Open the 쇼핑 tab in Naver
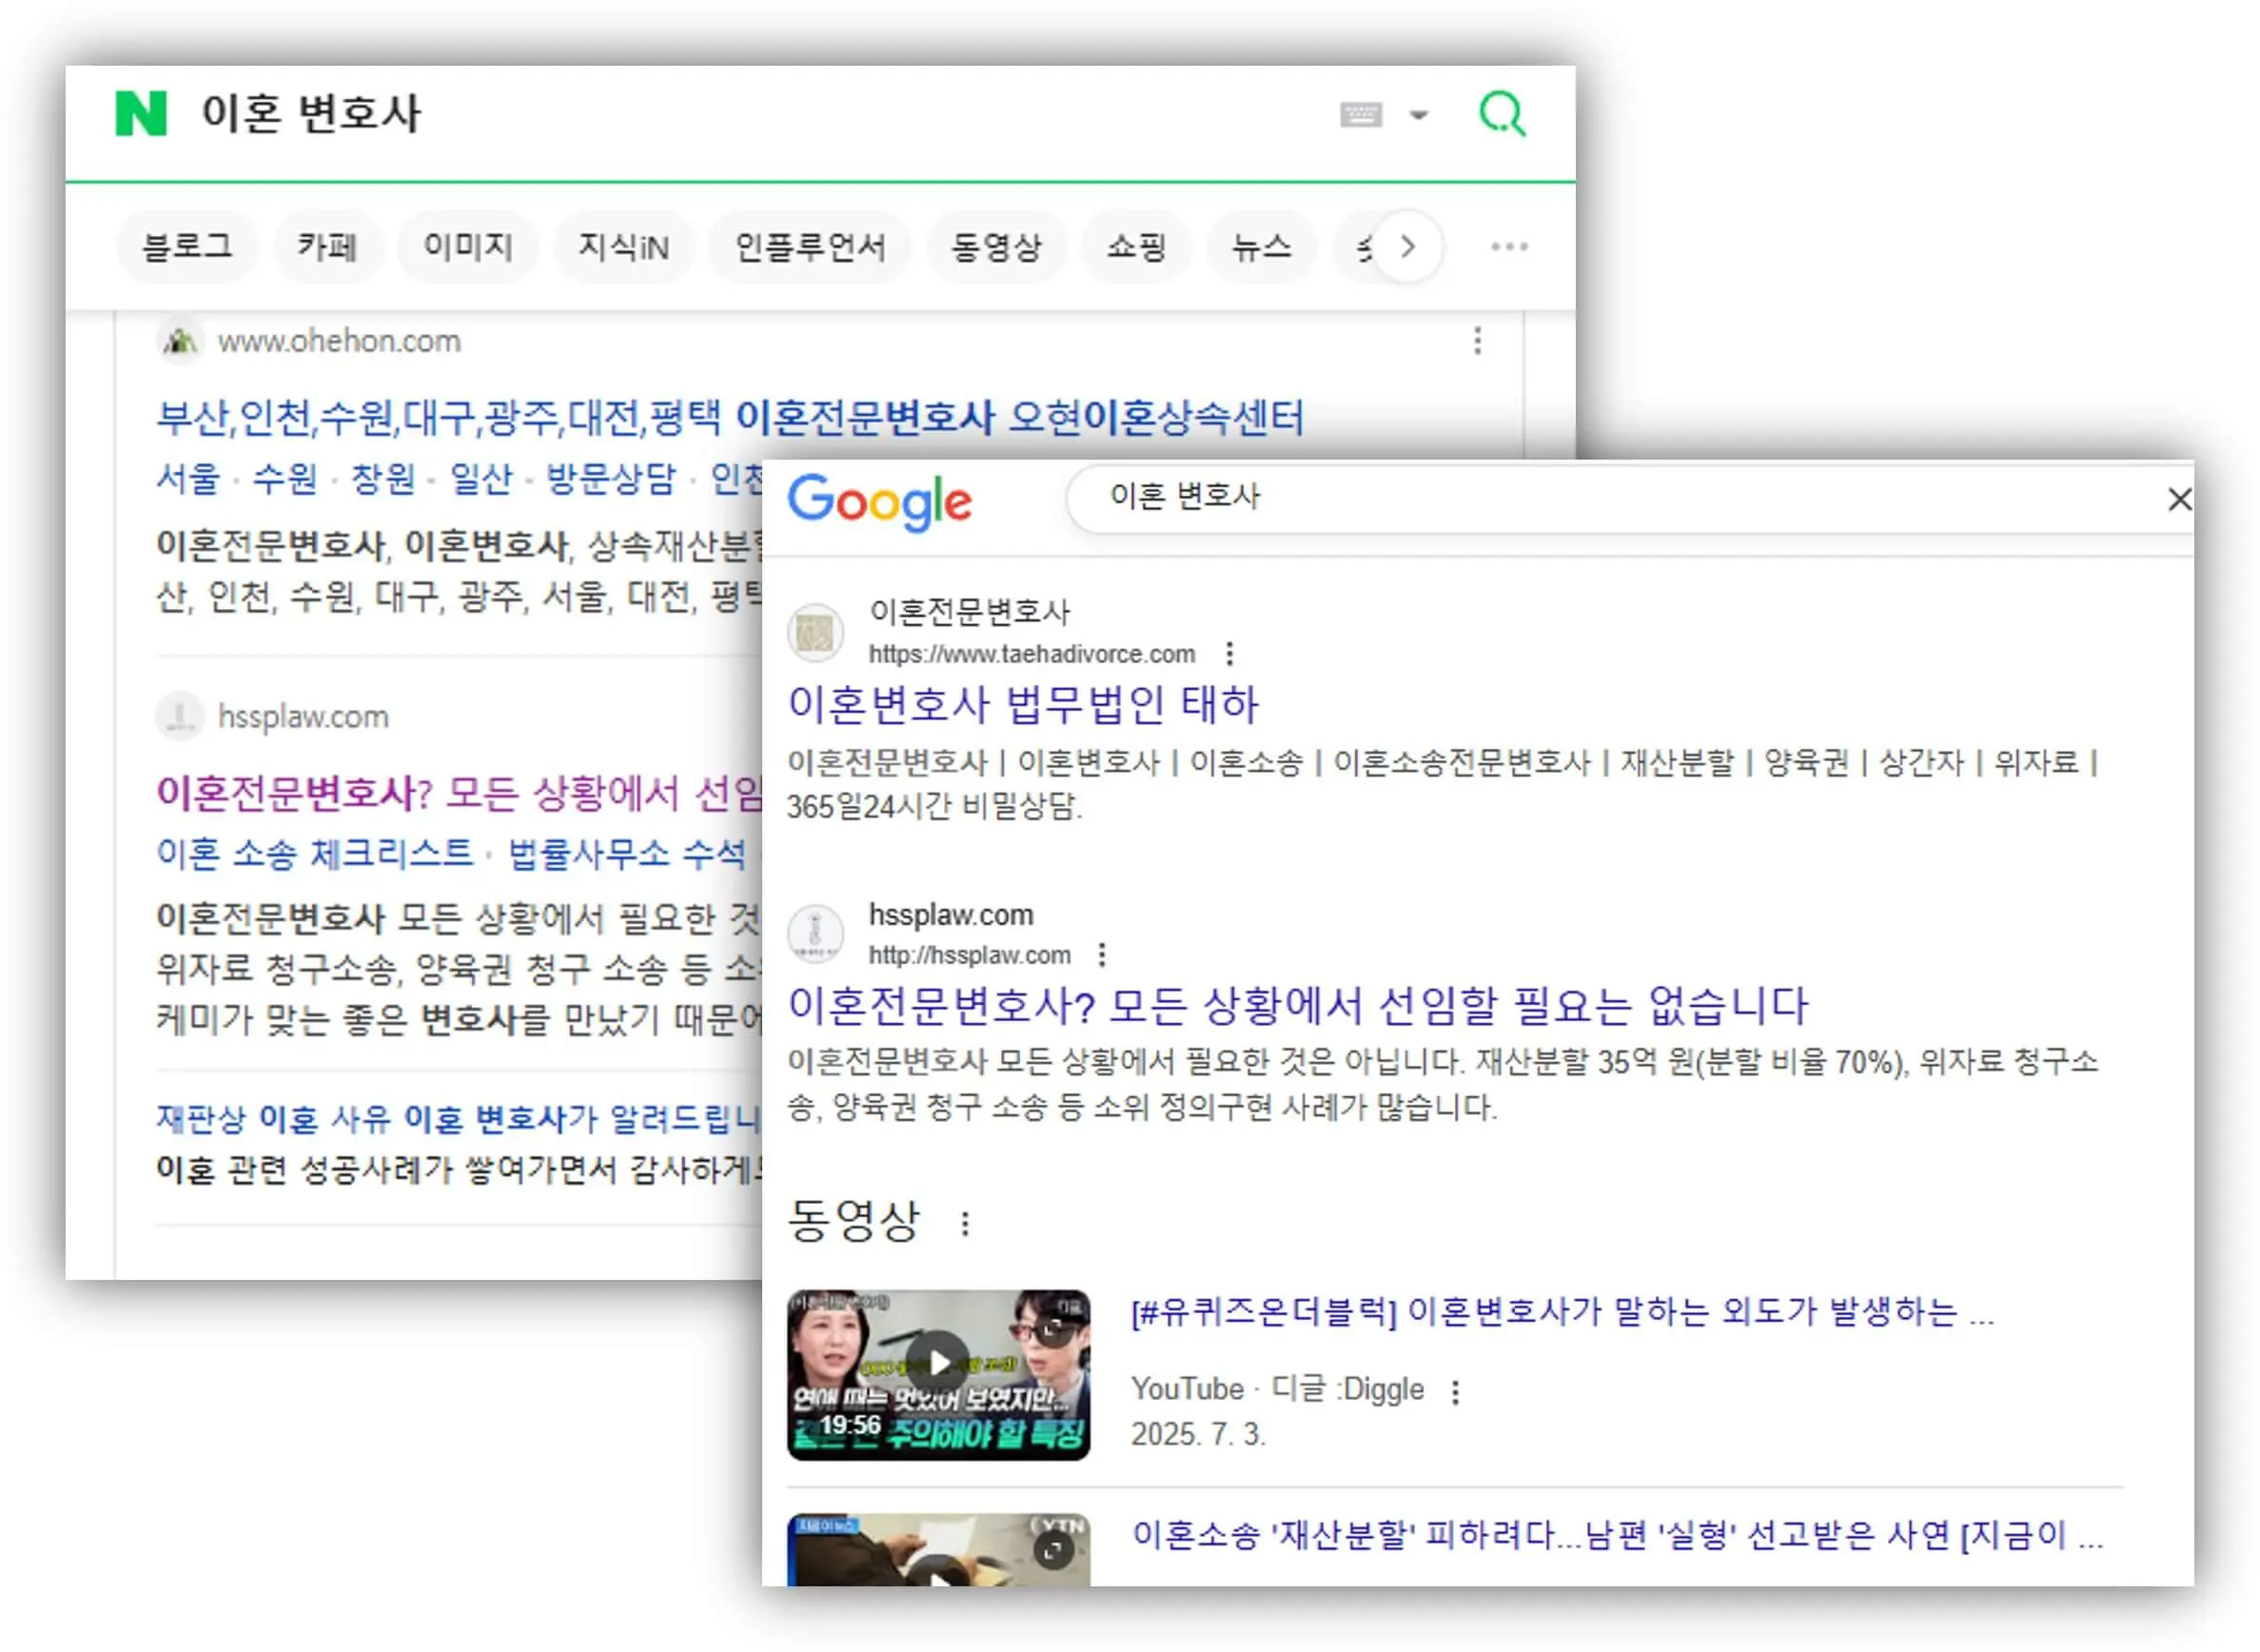Image resolution: width=2260 pixels, height=1652 pixels. pyautogui.click(x=1136, y=246)
